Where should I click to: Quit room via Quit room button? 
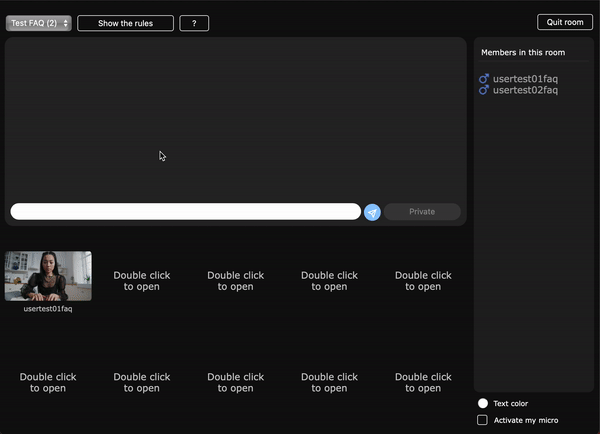[565, 22]
